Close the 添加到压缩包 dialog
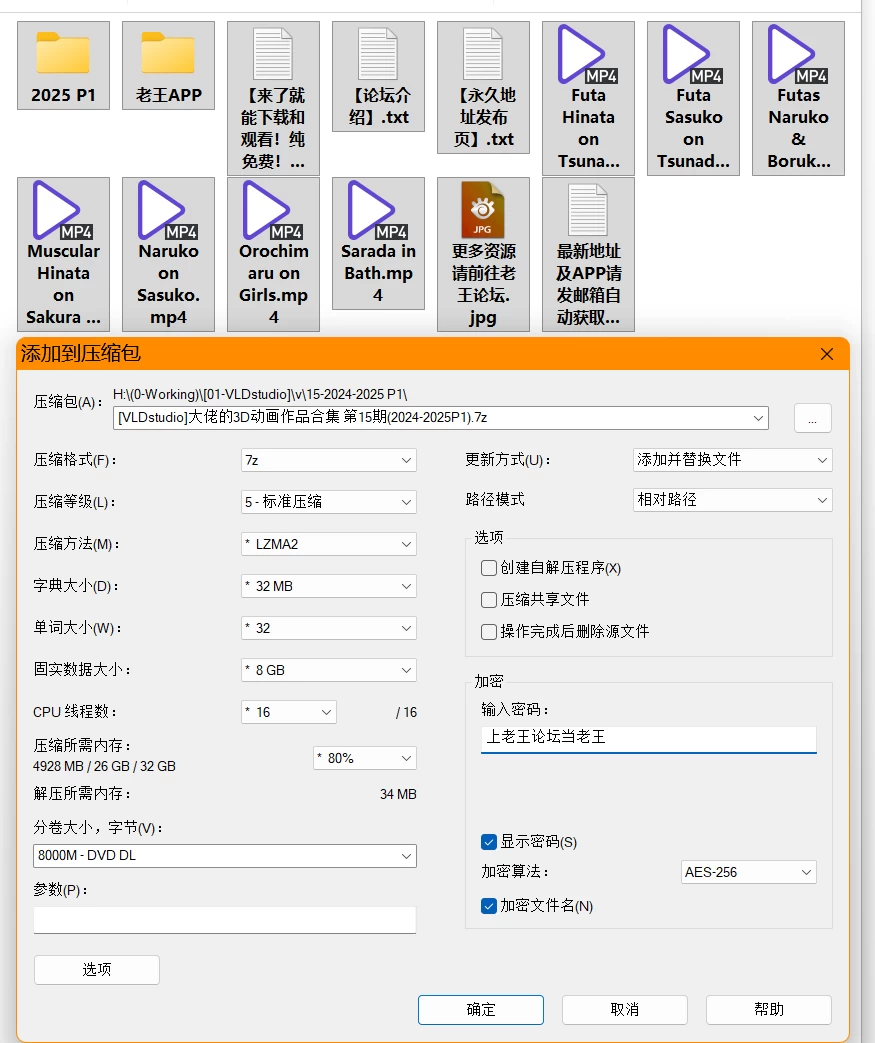Screen dimensions: 875x1043 tap(827, 354)
